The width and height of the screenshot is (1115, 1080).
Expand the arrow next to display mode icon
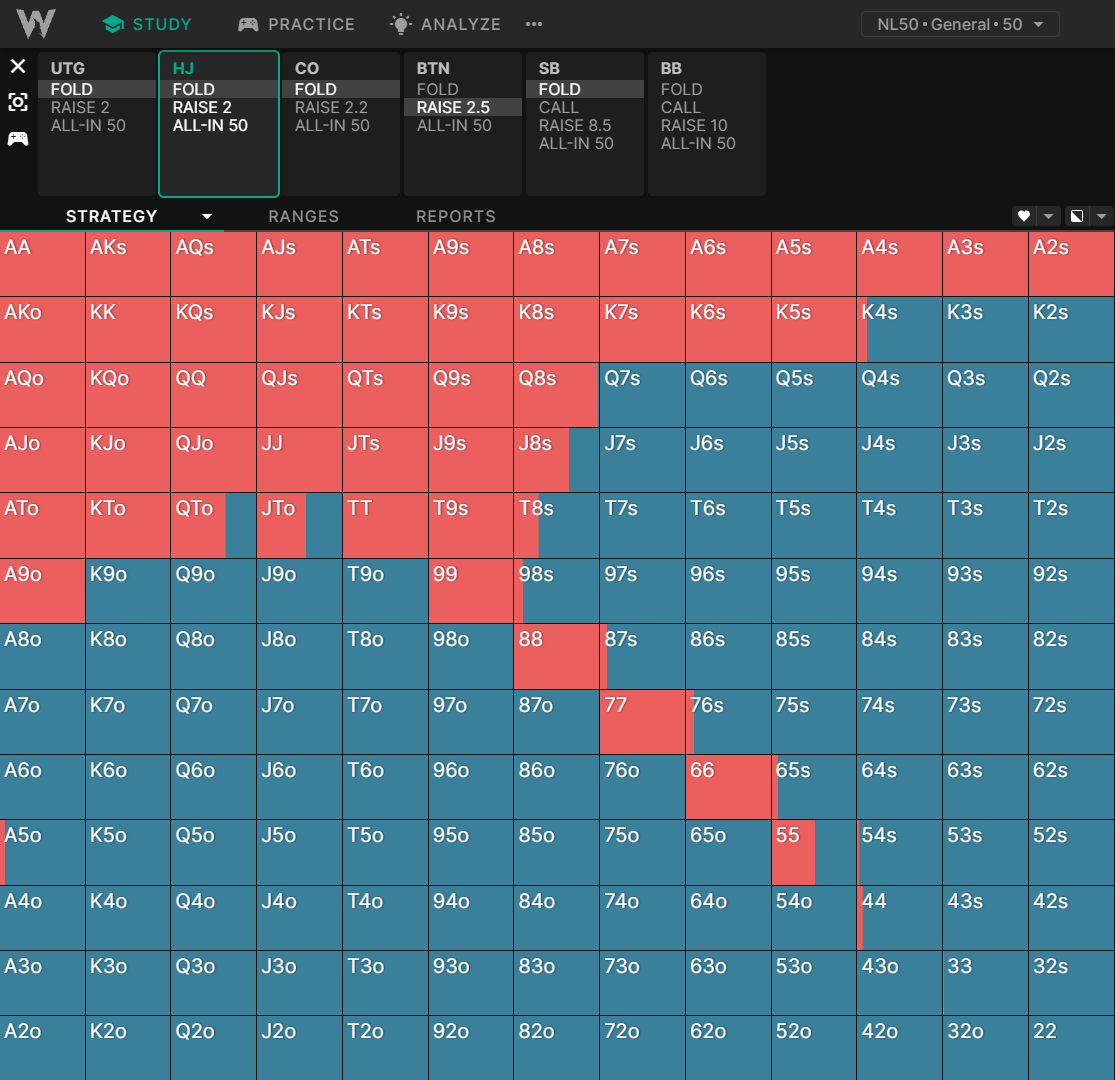coord(1101,216)
